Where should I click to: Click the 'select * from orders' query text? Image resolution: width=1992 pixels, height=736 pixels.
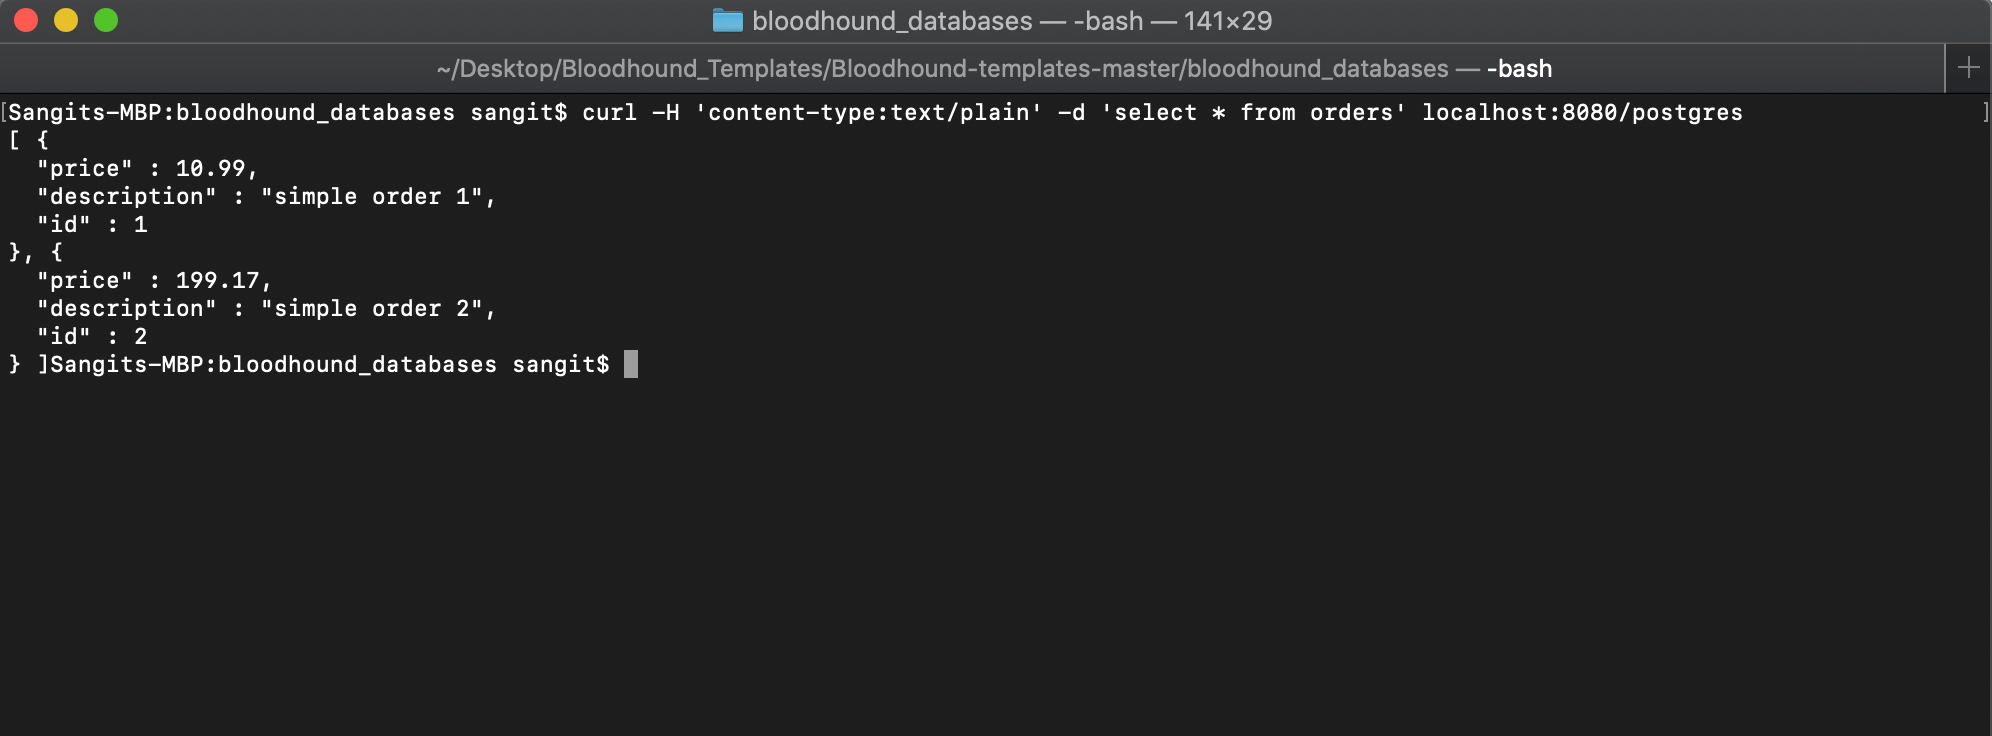[x=1255, y=112]
